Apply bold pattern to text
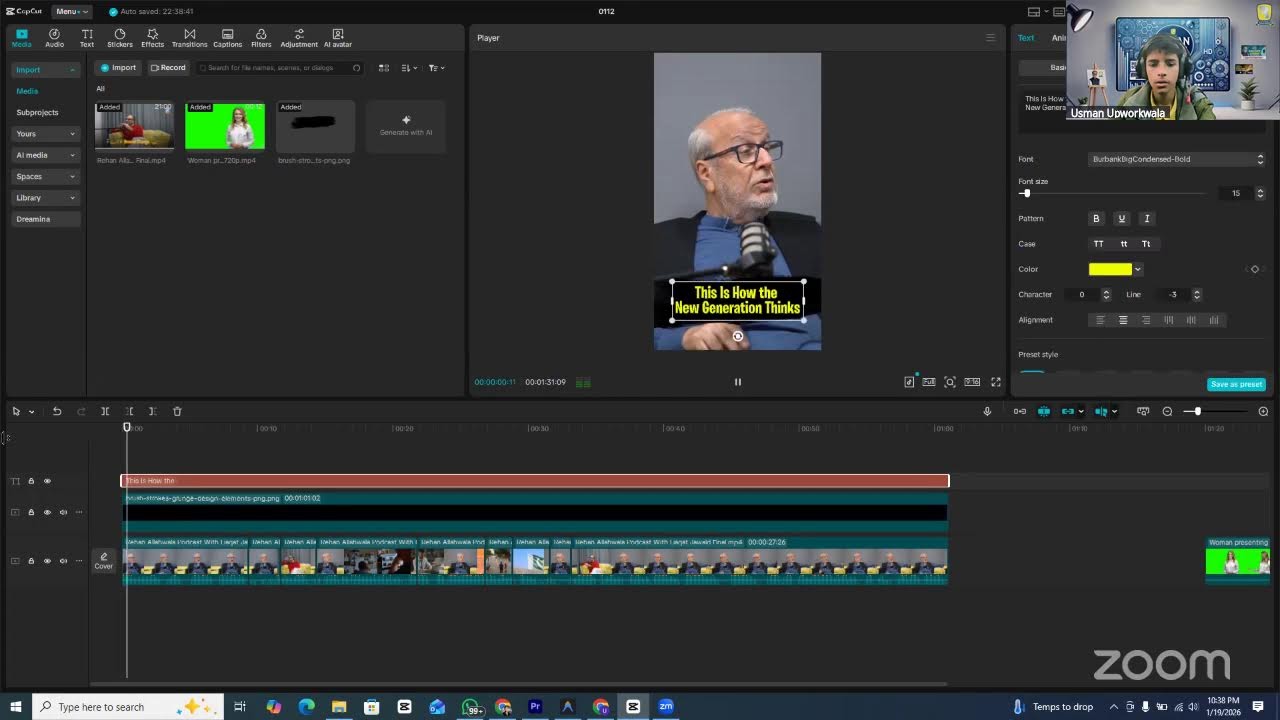Screen dimensions: 1280x720 coord(1096,219)
